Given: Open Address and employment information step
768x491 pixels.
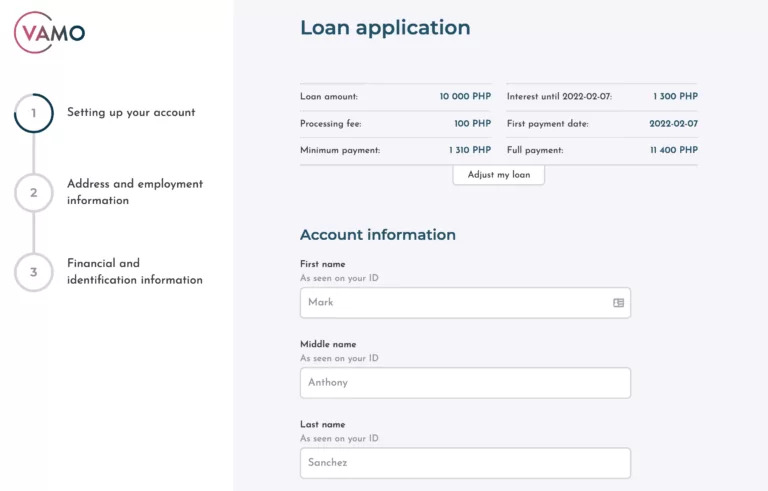Looking at the screenshot, I should tap(135, 192).
